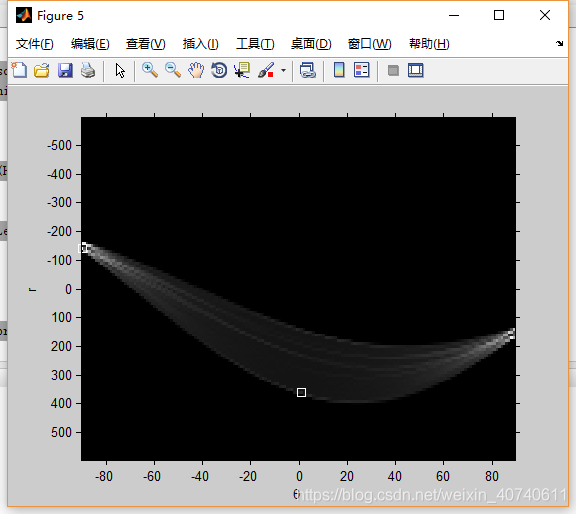This screenshot has height=514, width=576.
Task: Activate the Zoom Out magnifier tool
Action: (x=173, y=70)
